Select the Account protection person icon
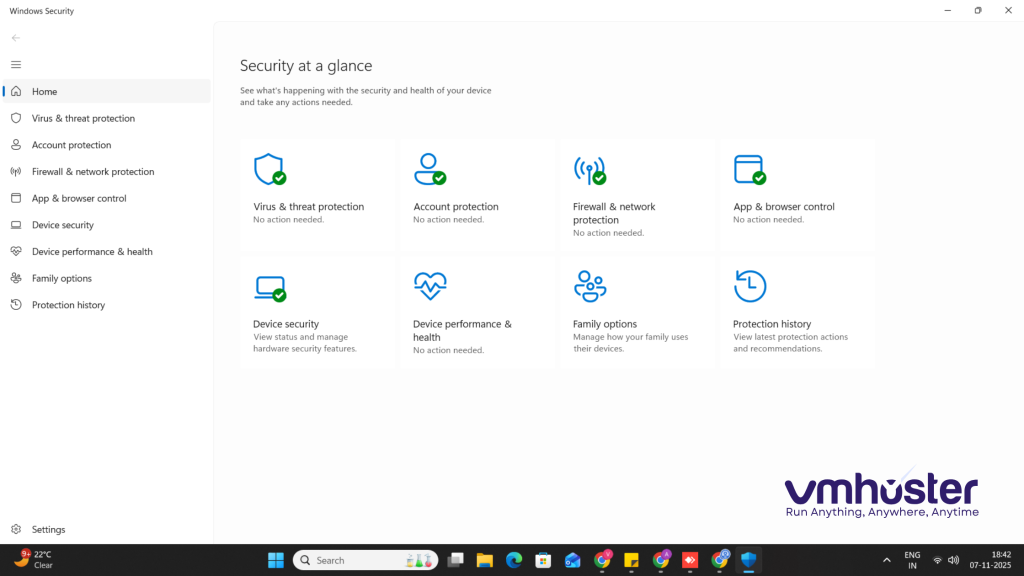This screenshot has width=1024, height=576. (x=430, y=168)
